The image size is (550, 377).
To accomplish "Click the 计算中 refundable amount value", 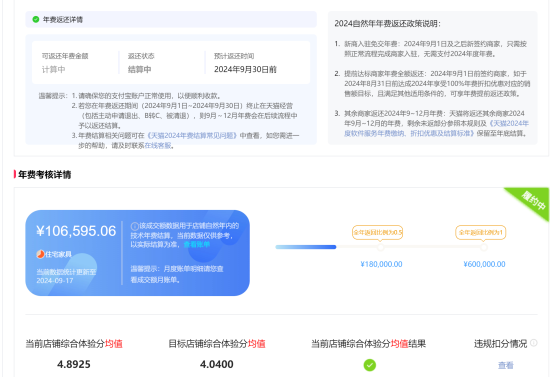I will (53, 69).
